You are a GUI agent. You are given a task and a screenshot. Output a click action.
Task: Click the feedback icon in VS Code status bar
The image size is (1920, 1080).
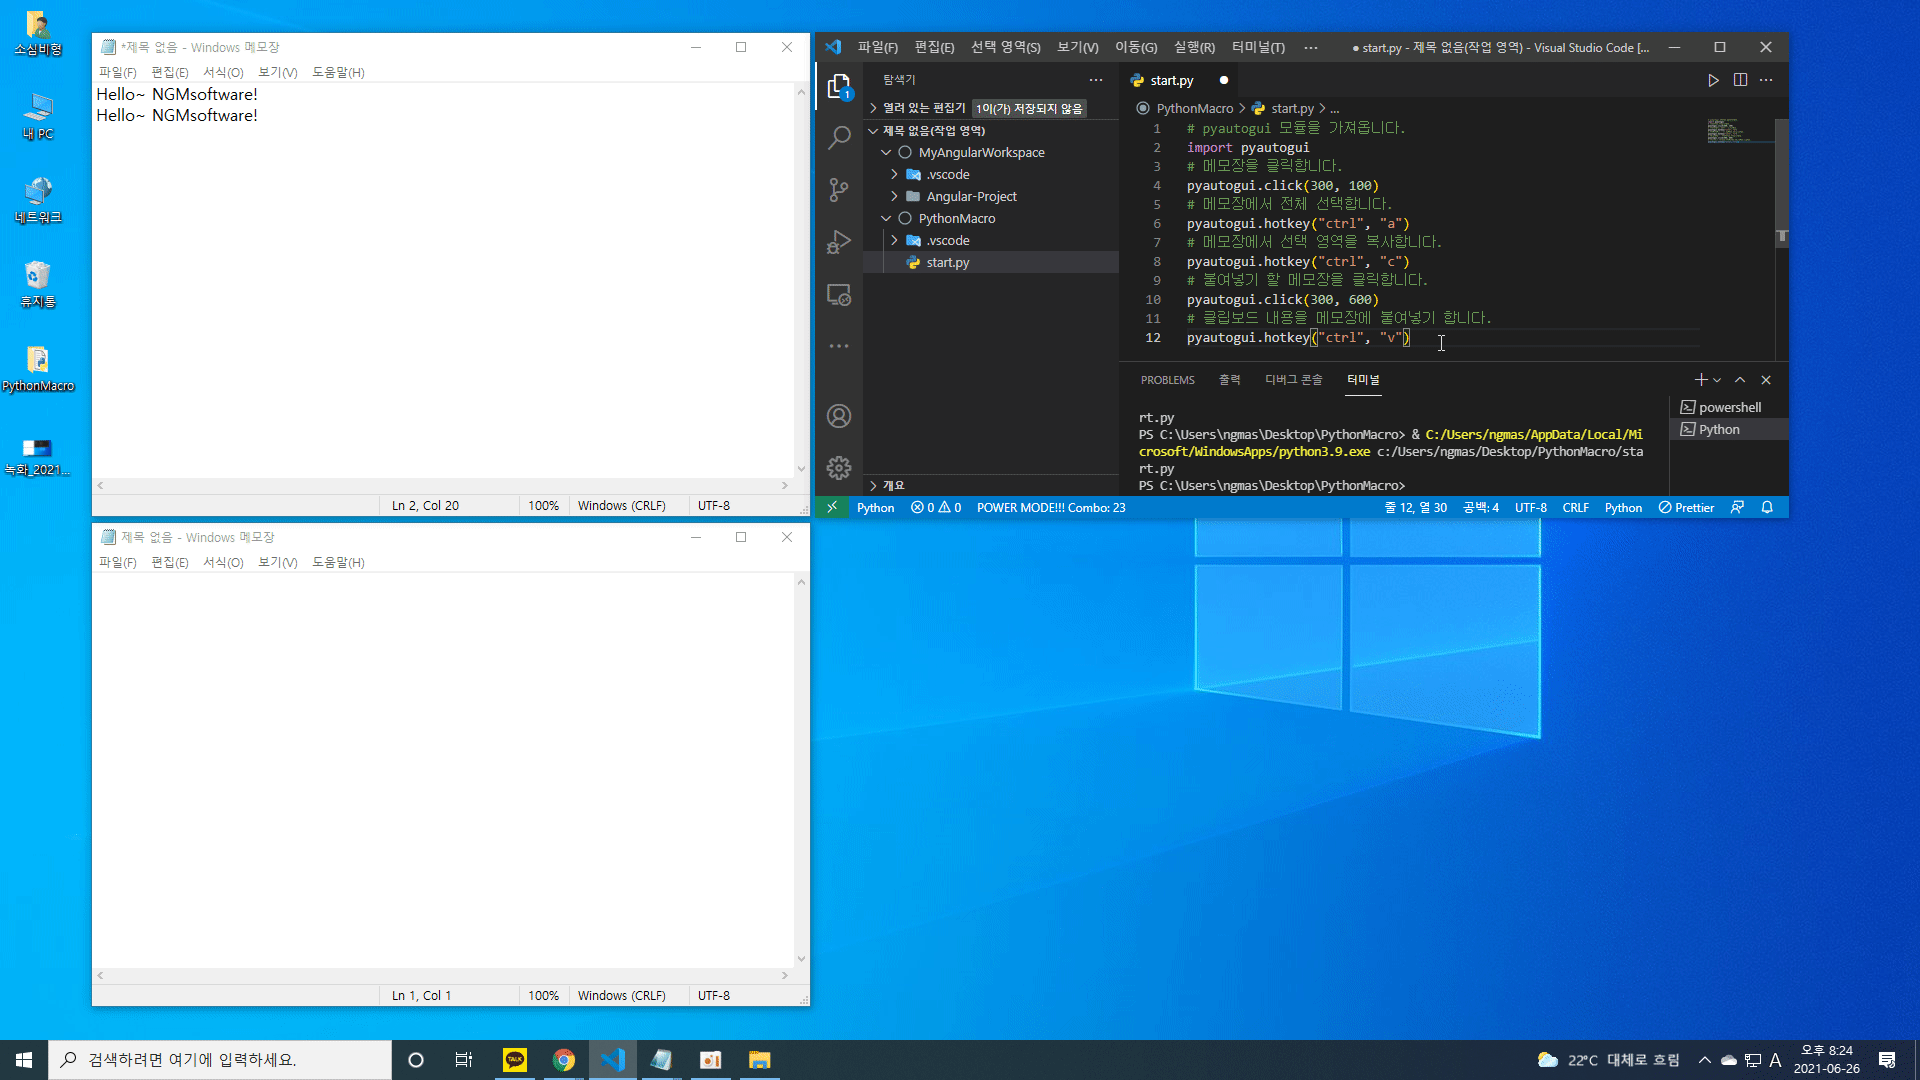click(1737, 508)
